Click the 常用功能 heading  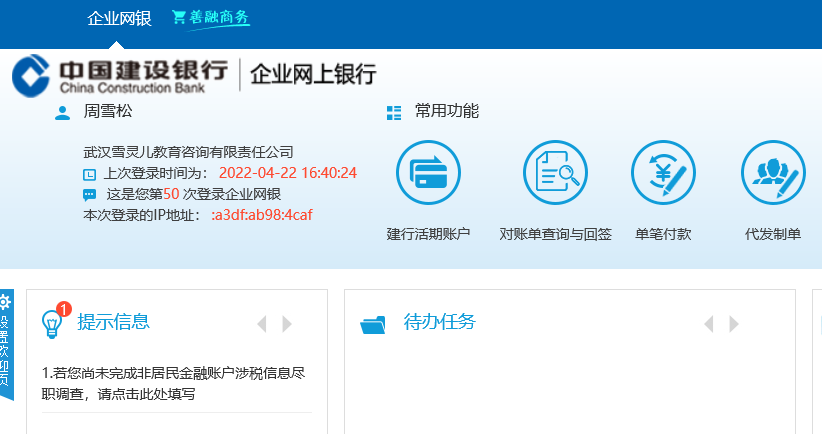pyautogui.click(x=447, y=111)
